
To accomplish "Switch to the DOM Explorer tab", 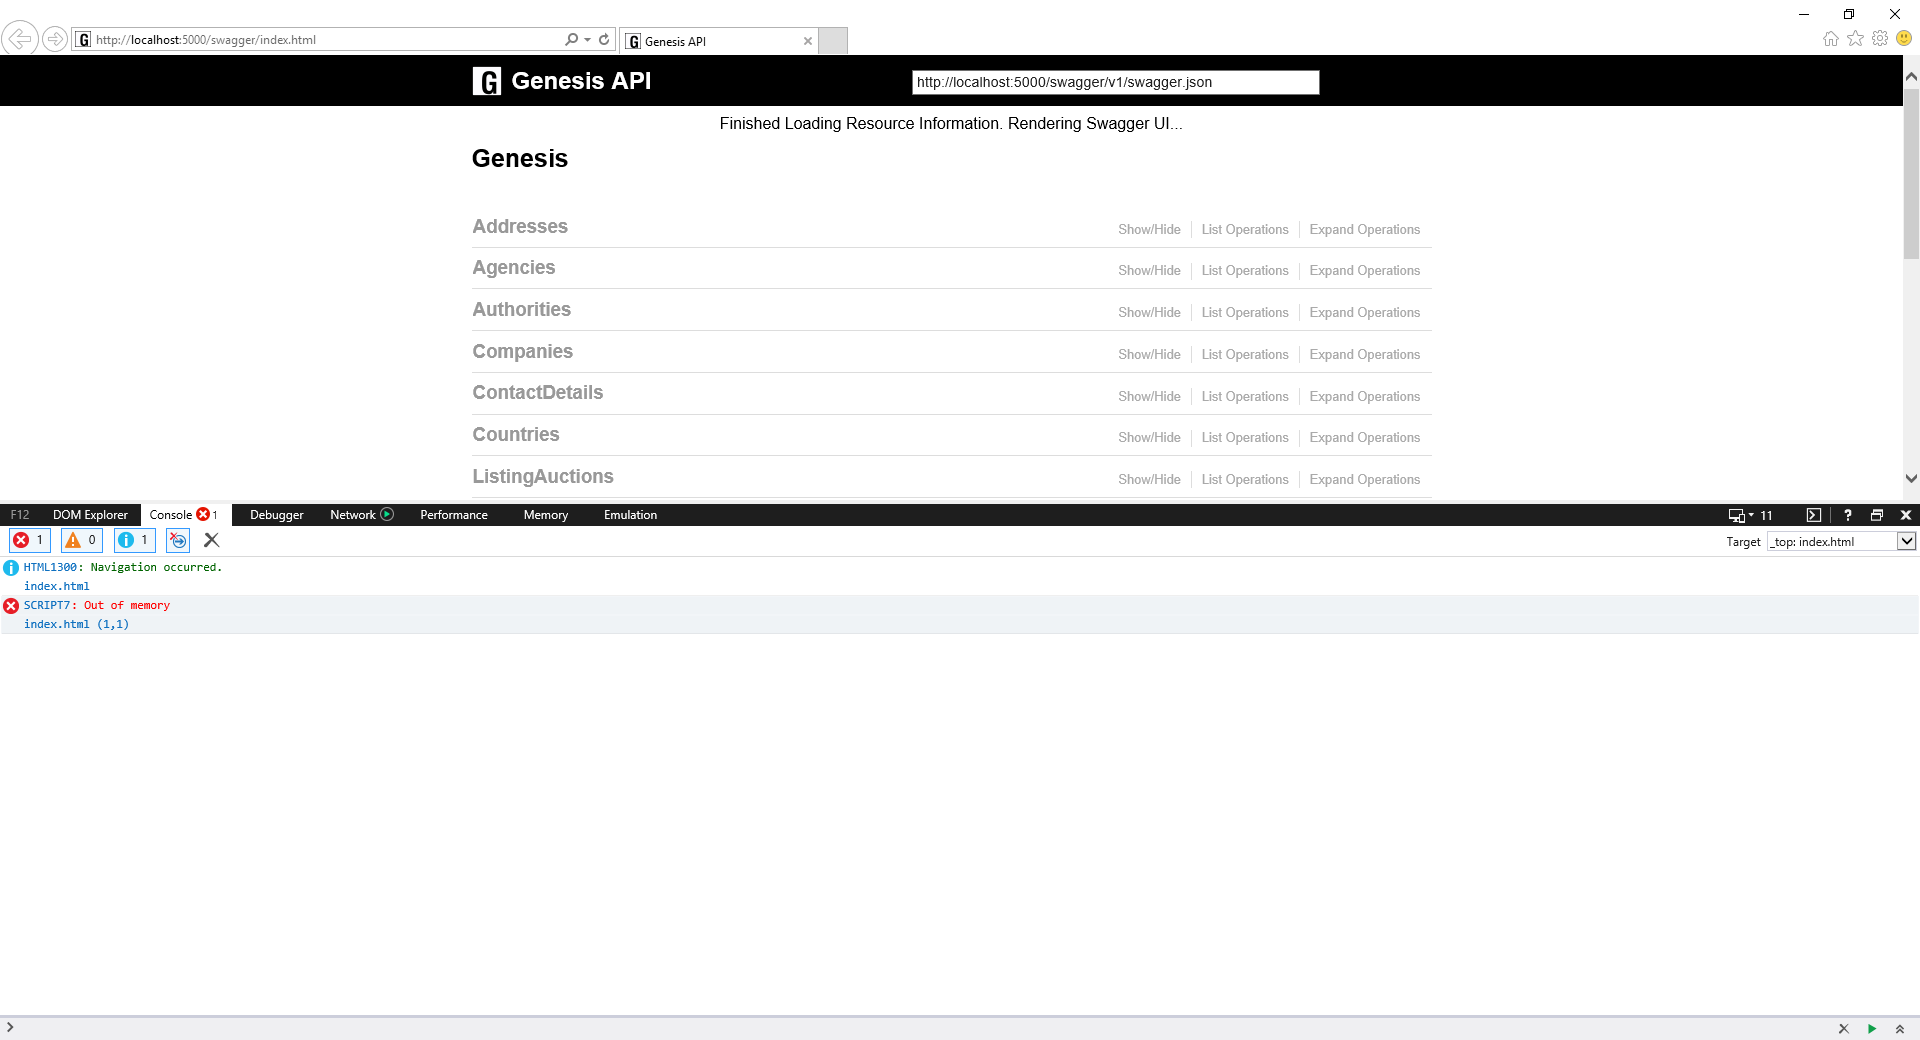I will coord(90,515).
